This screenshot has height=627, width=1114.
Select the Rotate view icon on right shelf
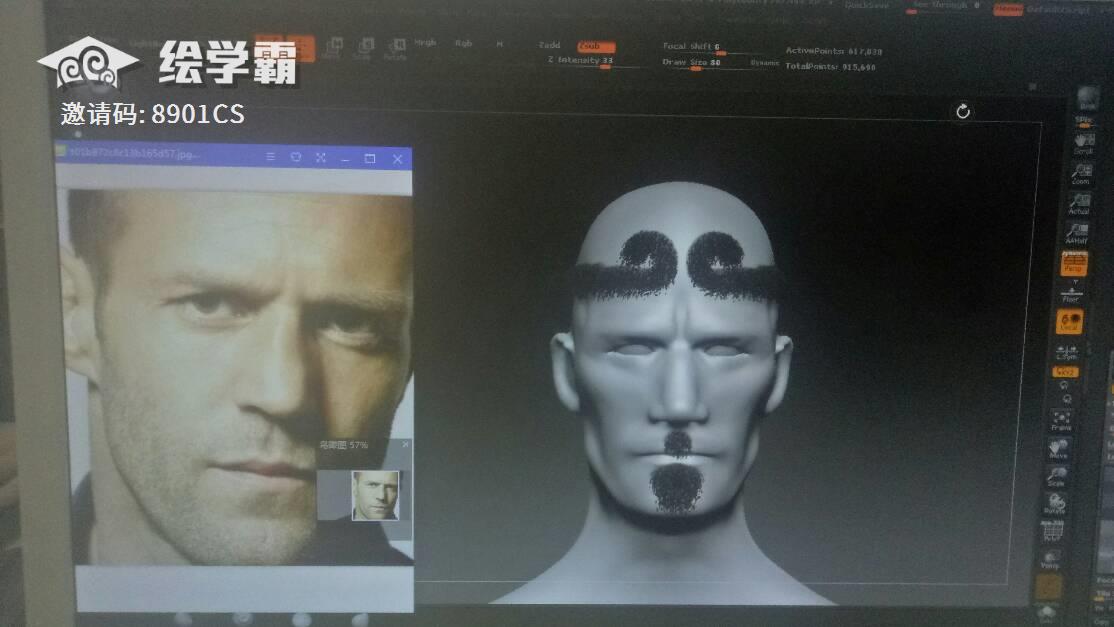point(1054,503)
